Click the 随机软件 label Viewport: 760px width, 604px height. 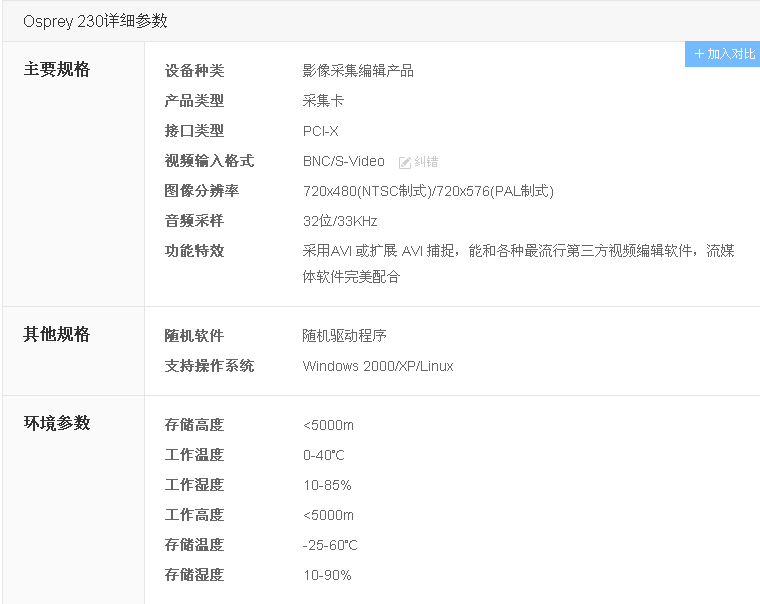tap(194, 336)
